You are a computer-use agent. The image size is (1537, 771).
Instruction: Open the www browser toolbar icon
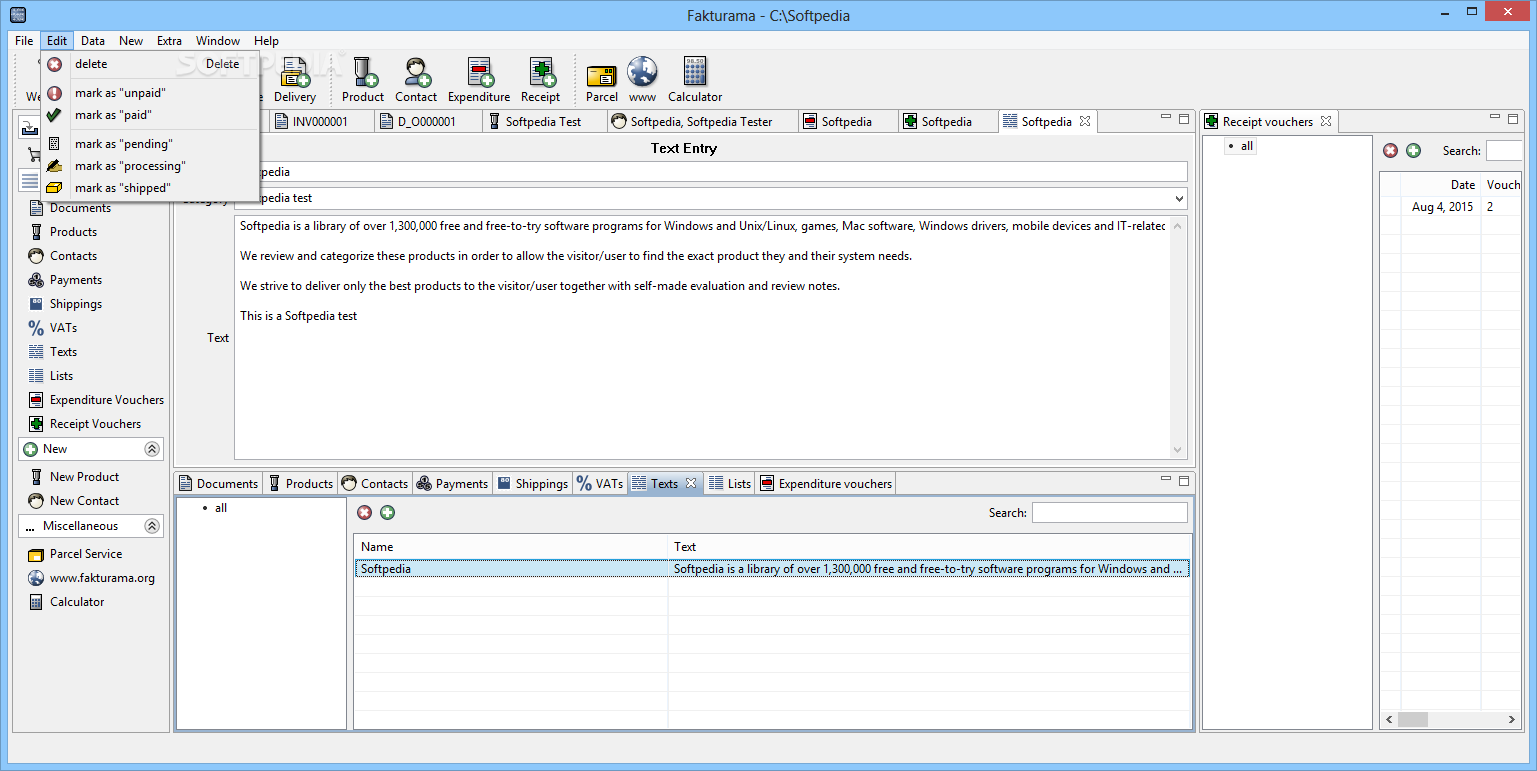click(x=642, y=80)
